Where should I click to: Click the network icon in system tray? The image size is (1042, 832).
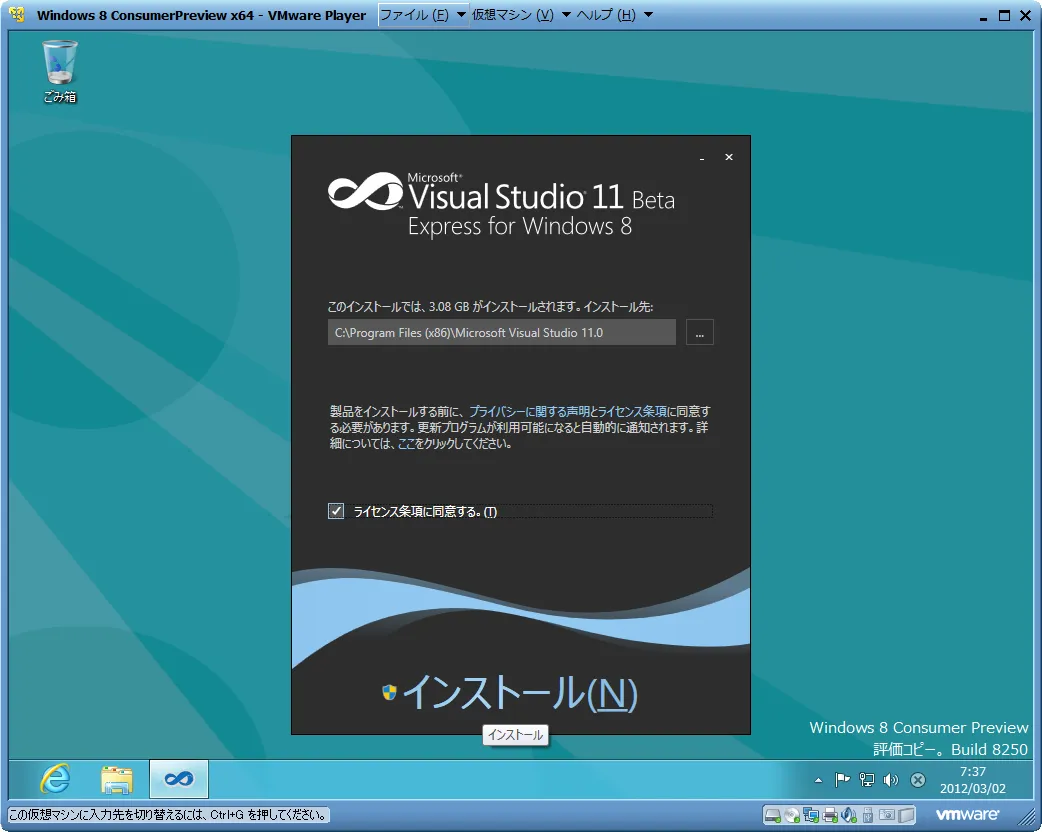(866, 780)
